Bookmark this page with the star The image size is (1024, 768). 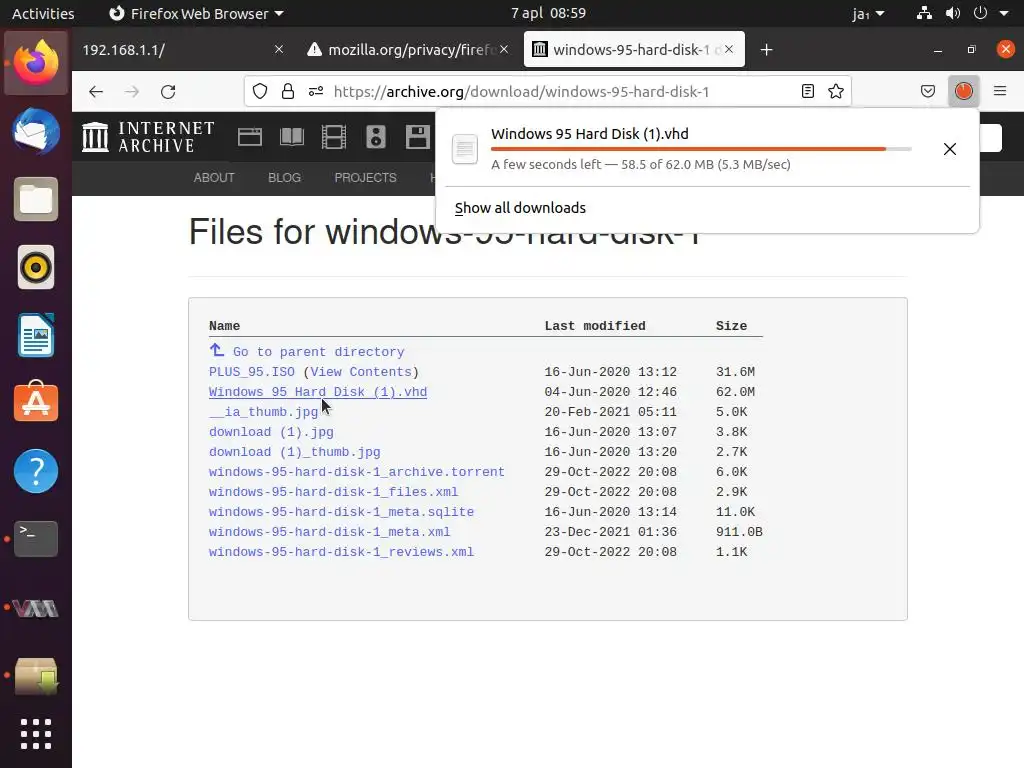click(836, 91)
